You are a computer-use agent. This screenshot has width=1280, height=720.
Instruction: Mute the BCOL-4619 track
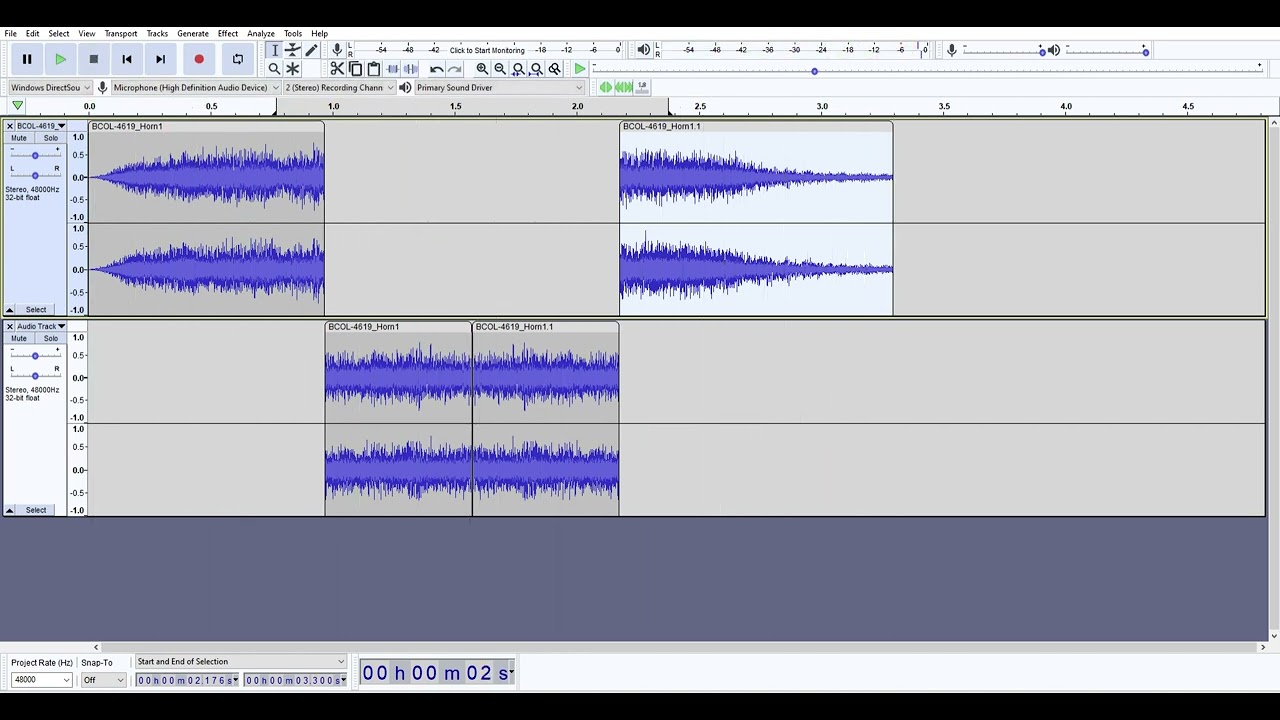pos(19,138)
